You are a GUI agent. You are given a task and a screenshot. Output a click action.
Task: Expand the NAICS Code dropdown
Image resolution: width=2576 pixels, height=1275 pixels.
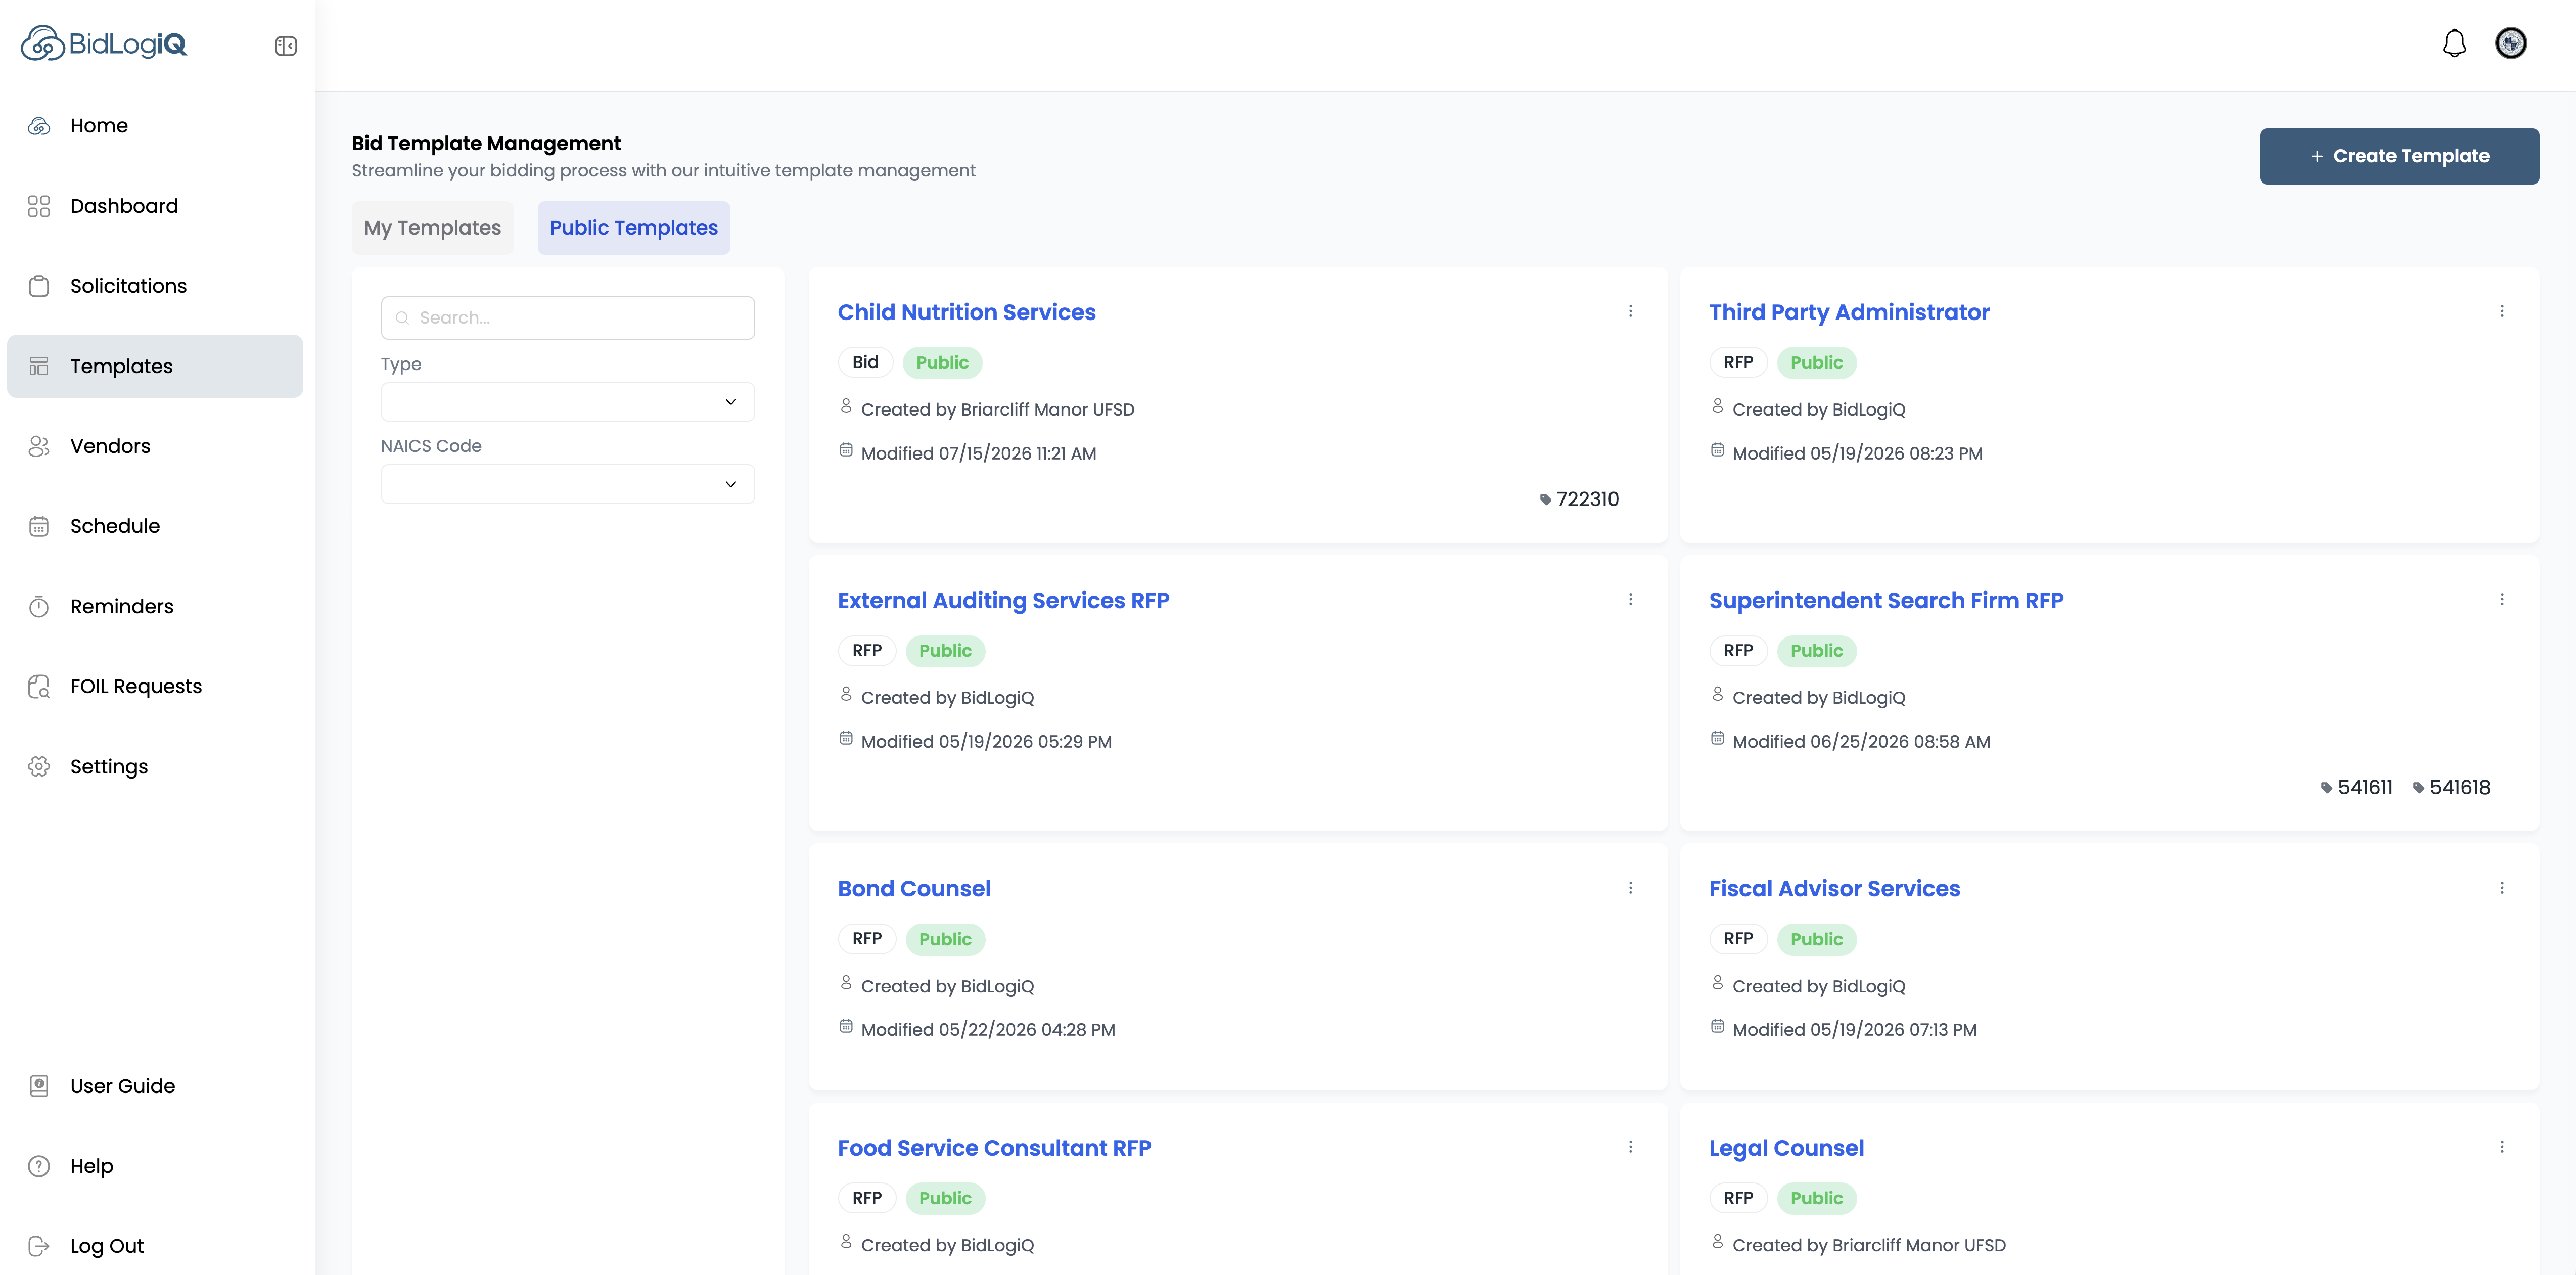pos(567,484)
